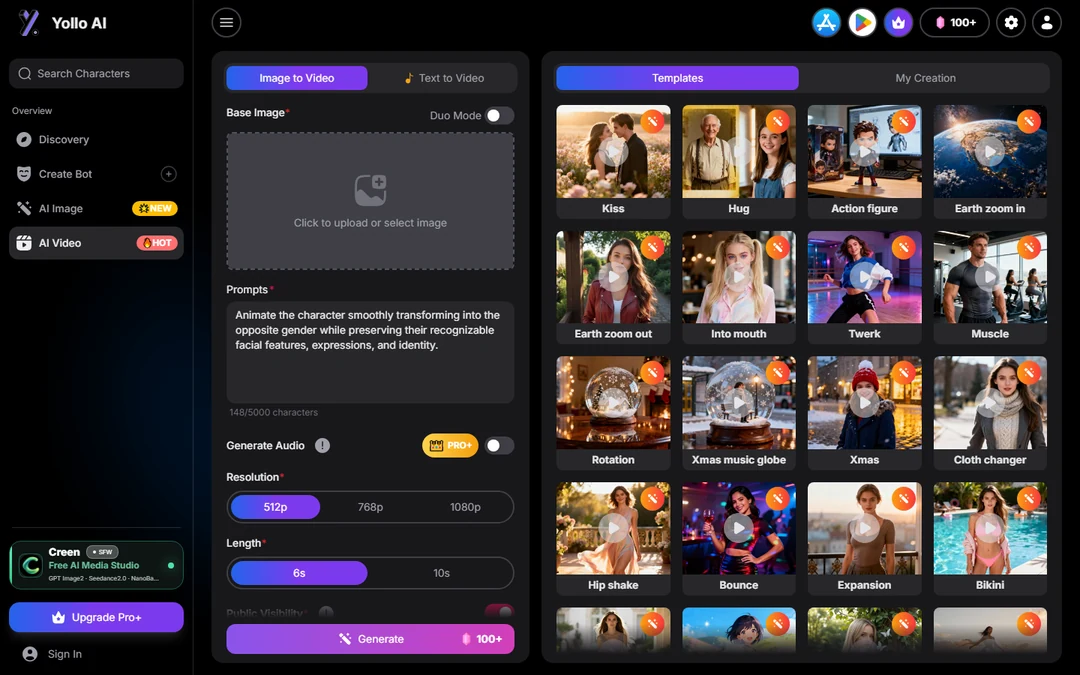The width and height of the screenshot is (1080, 675).
Task: Select 6s video length
Action: pos(299,573)
